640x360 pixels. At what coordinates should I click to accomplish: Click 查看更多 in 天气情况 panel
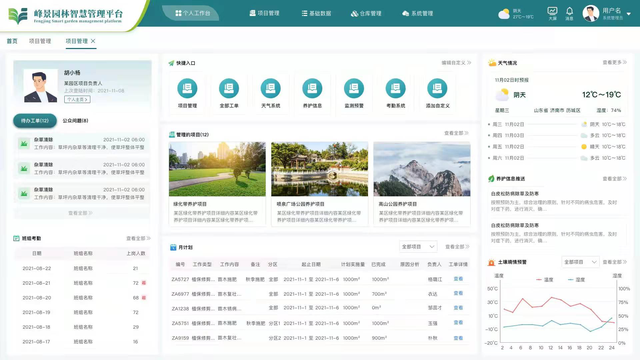[x=614, y=62]
